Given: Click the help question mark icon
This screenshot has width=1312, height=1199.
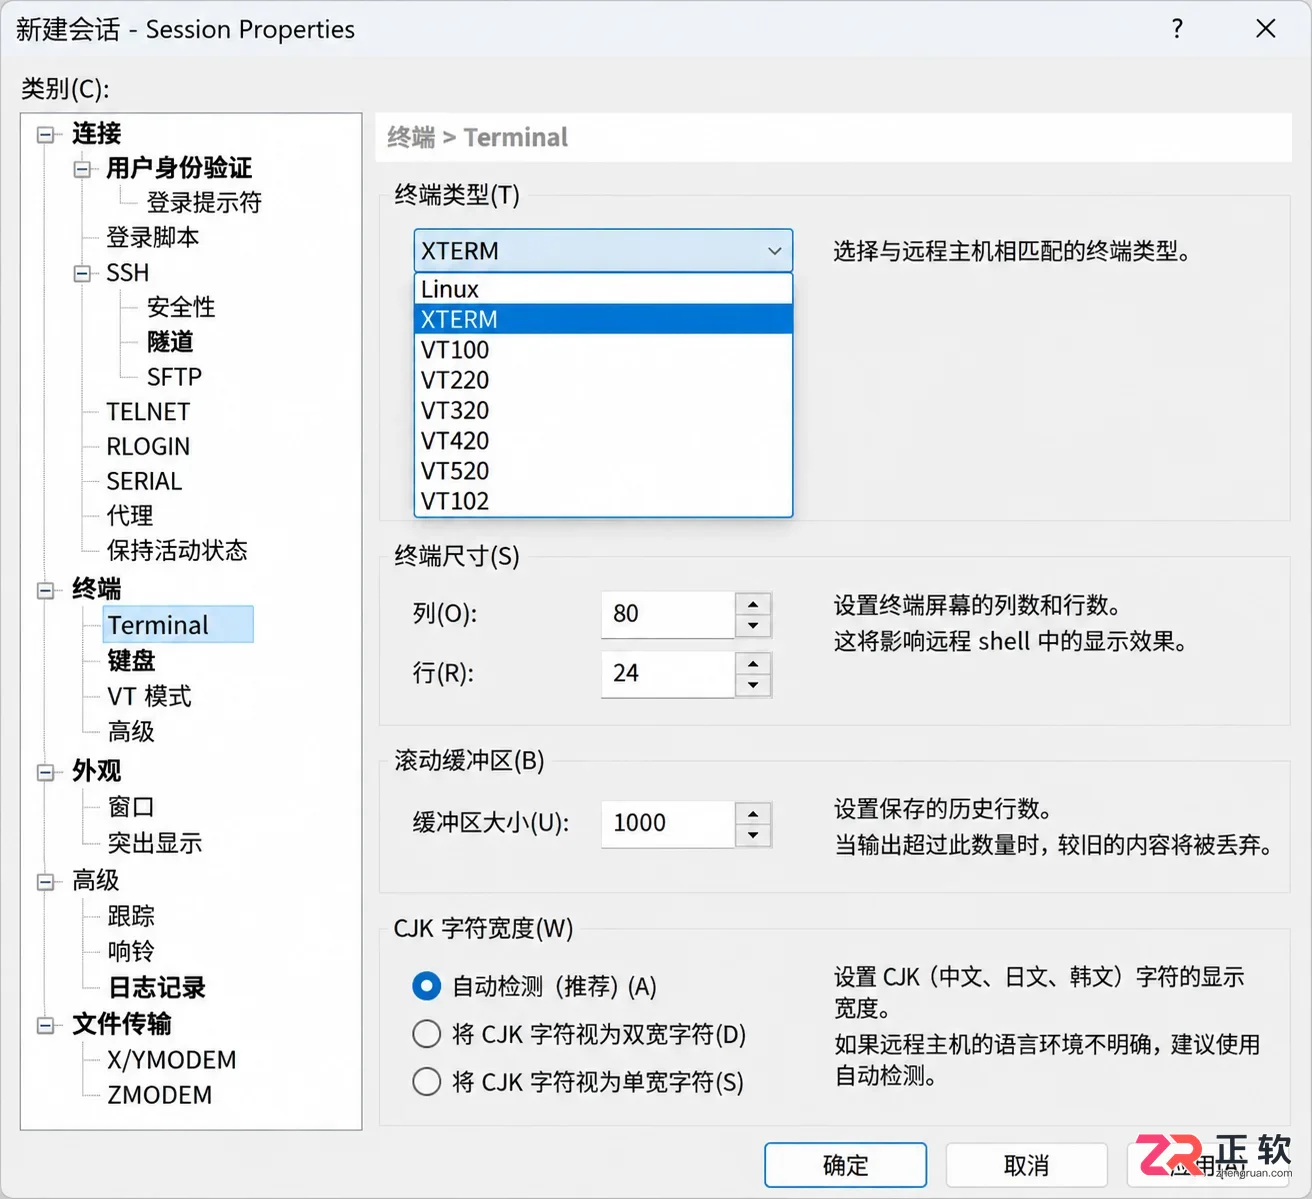Looking at the screenshot, I should coord(1177,29).
